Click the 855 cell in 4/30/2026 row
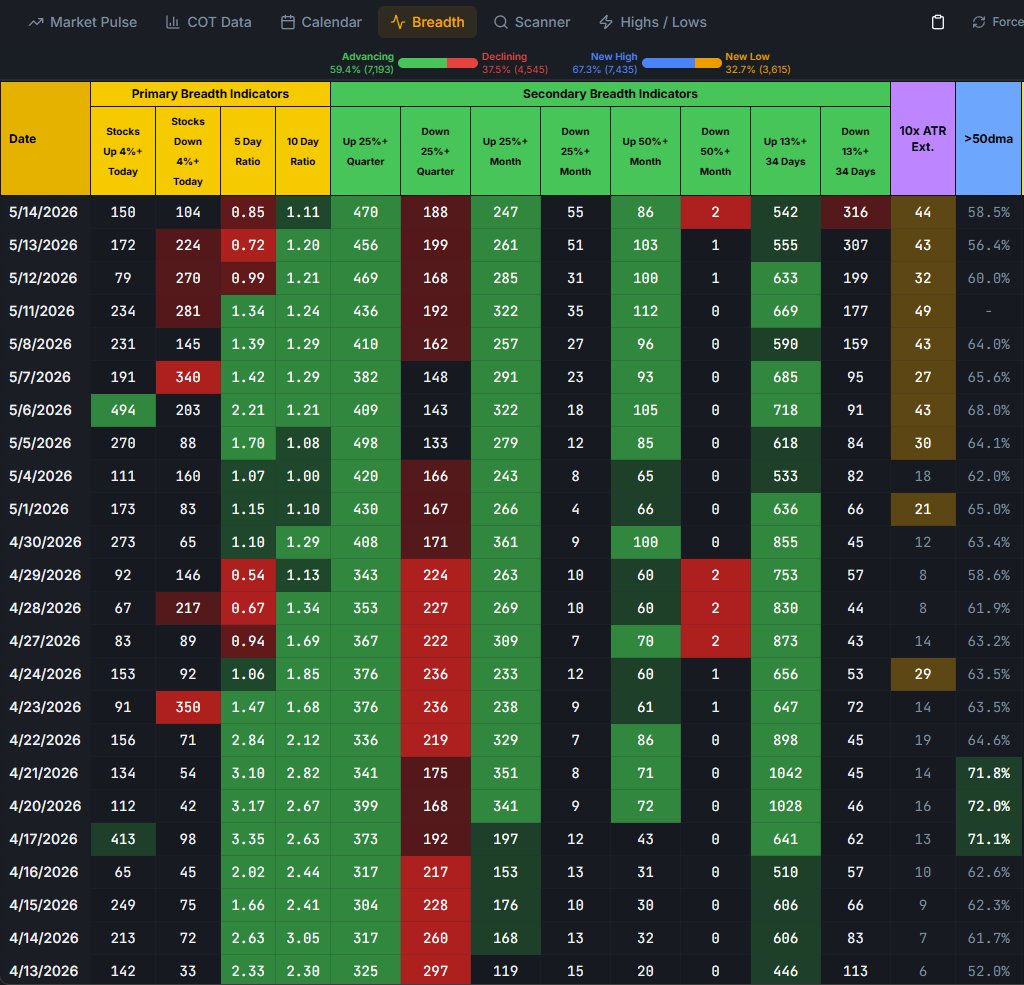1024x985 pixels. coord(785,542)
